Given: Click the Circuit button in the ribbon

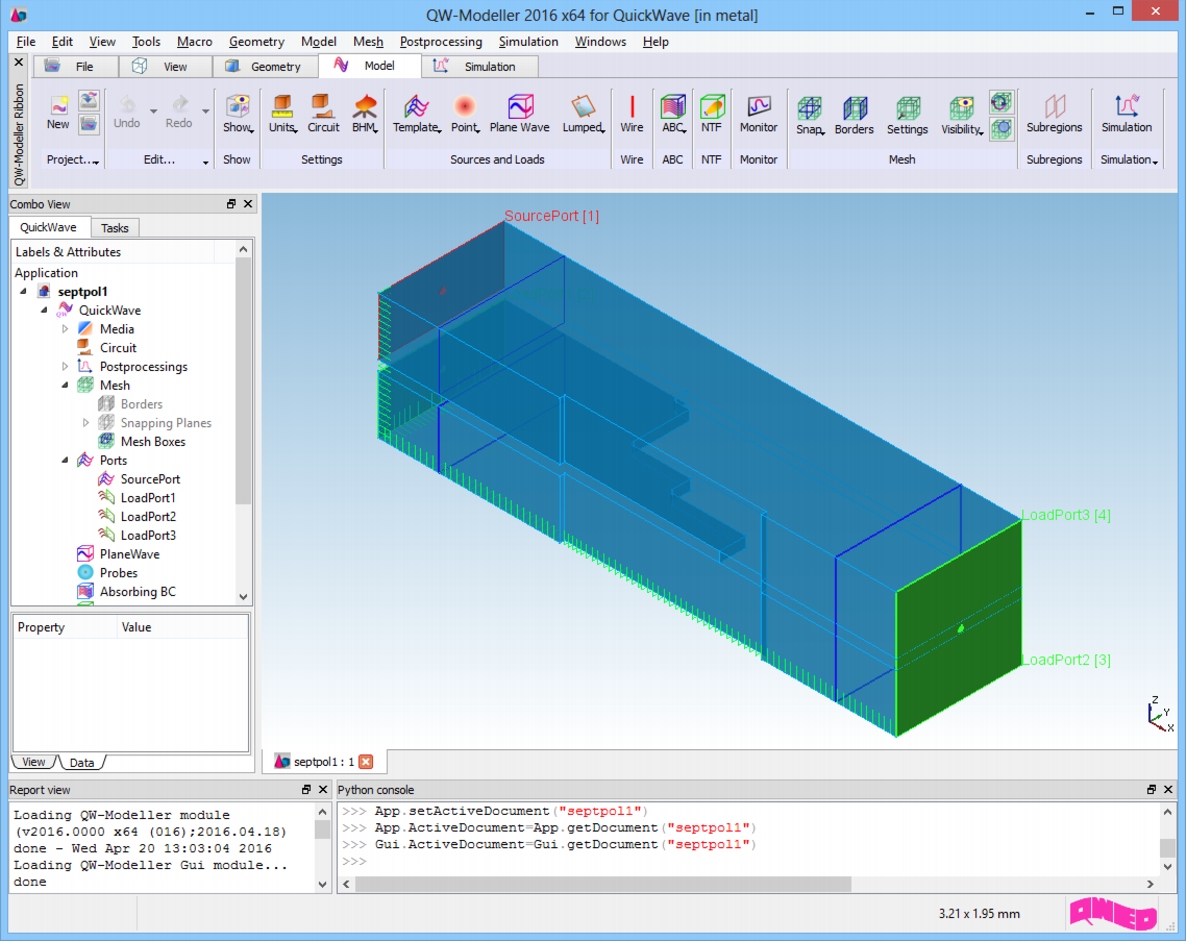Looking at the screenshot, I should click(323, 114).
